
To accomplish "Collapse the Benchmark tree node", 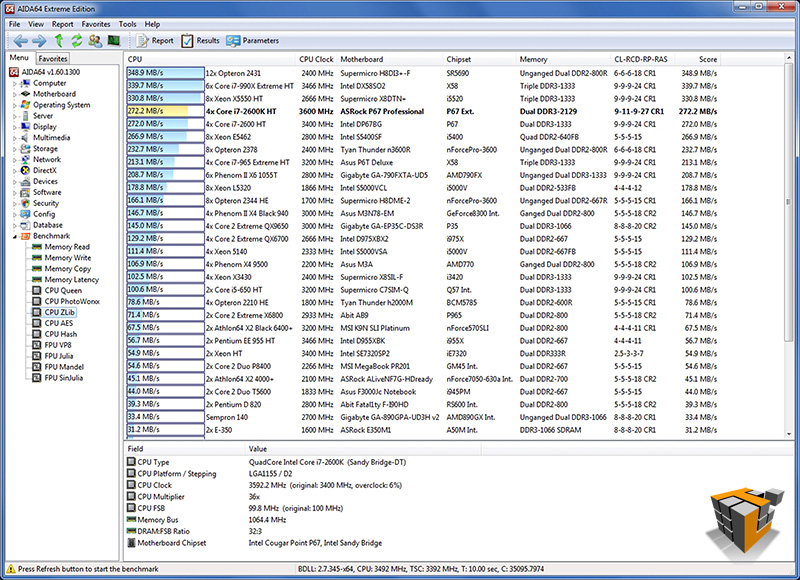I will tap(15, 236).
